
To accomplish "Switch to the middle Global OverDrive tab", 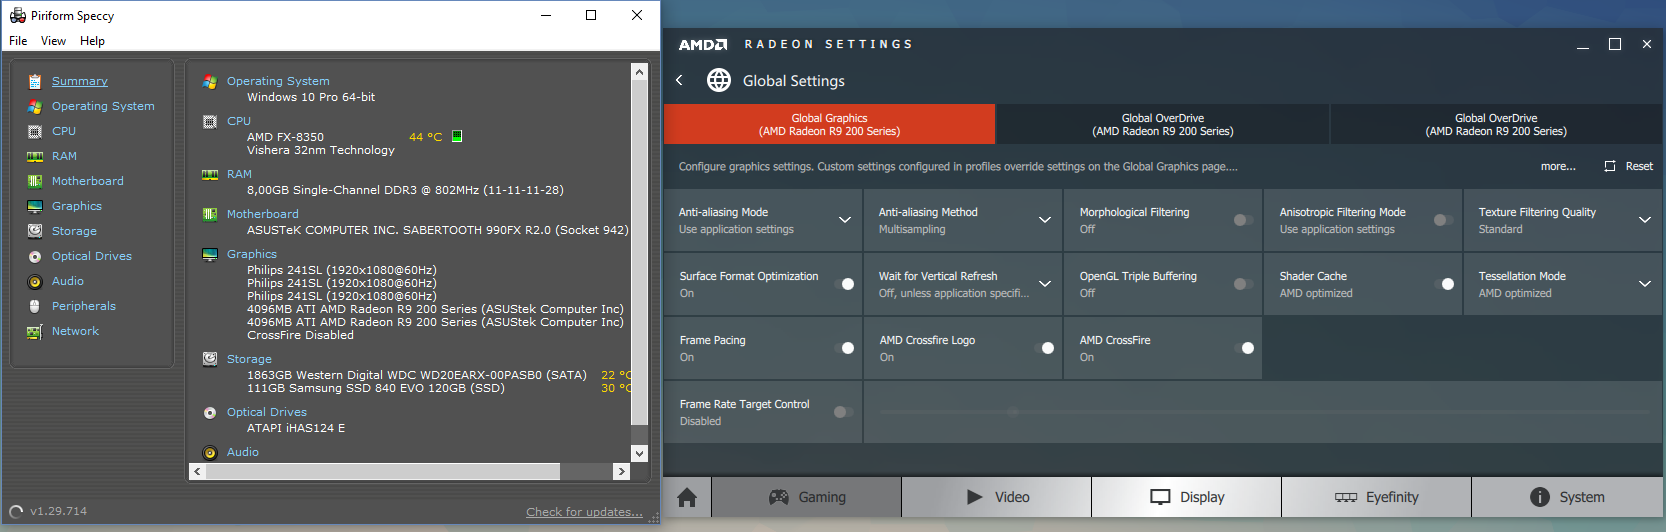I will pos(1163,125).
